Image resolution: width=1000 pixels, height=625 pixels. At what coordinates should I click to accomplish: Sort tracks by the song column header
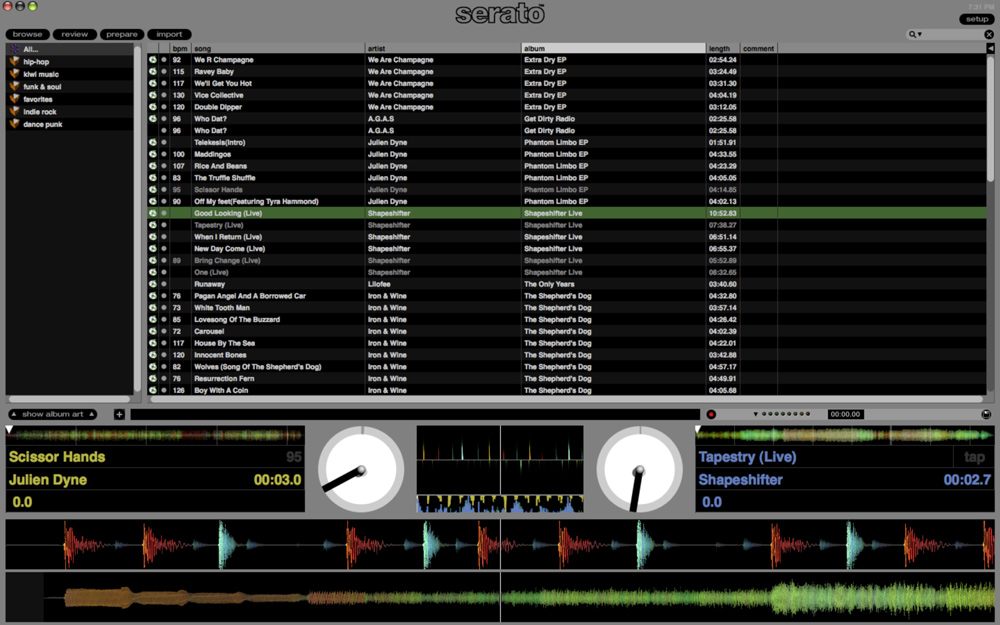[278, 48]
